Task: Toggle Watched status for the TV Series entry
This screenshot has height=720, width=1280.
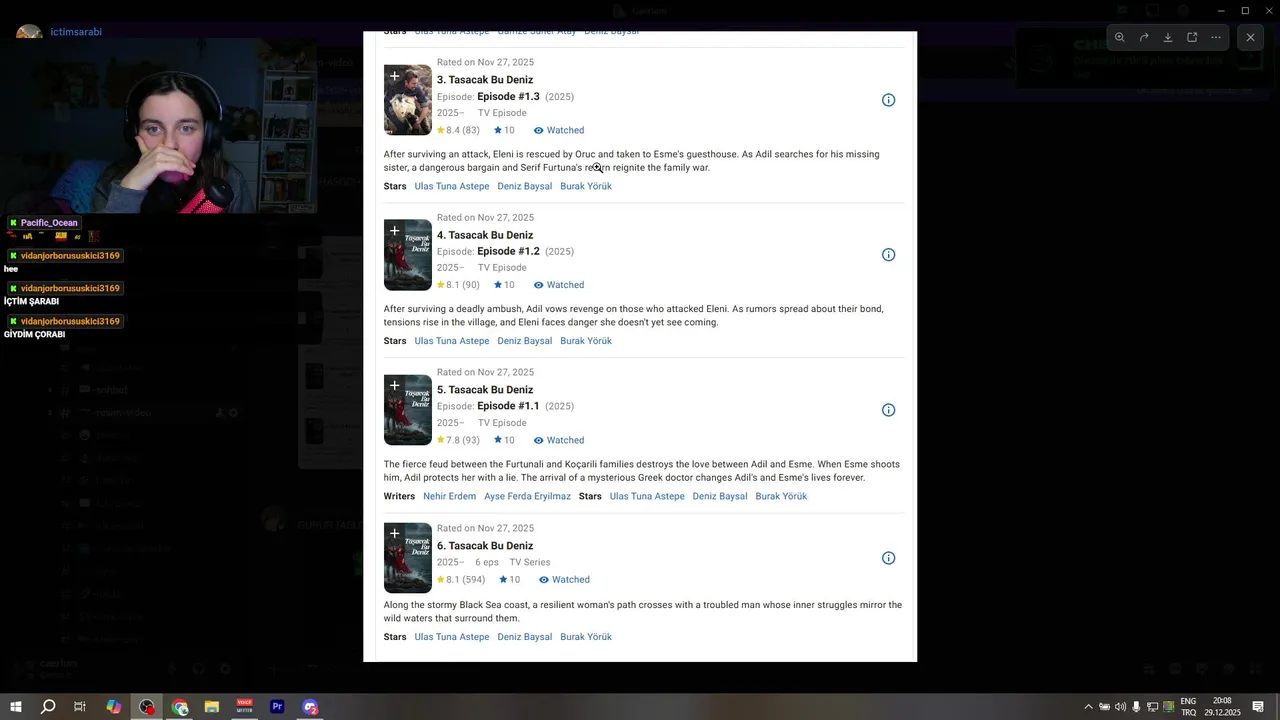Action: click(x=564, y=580)
